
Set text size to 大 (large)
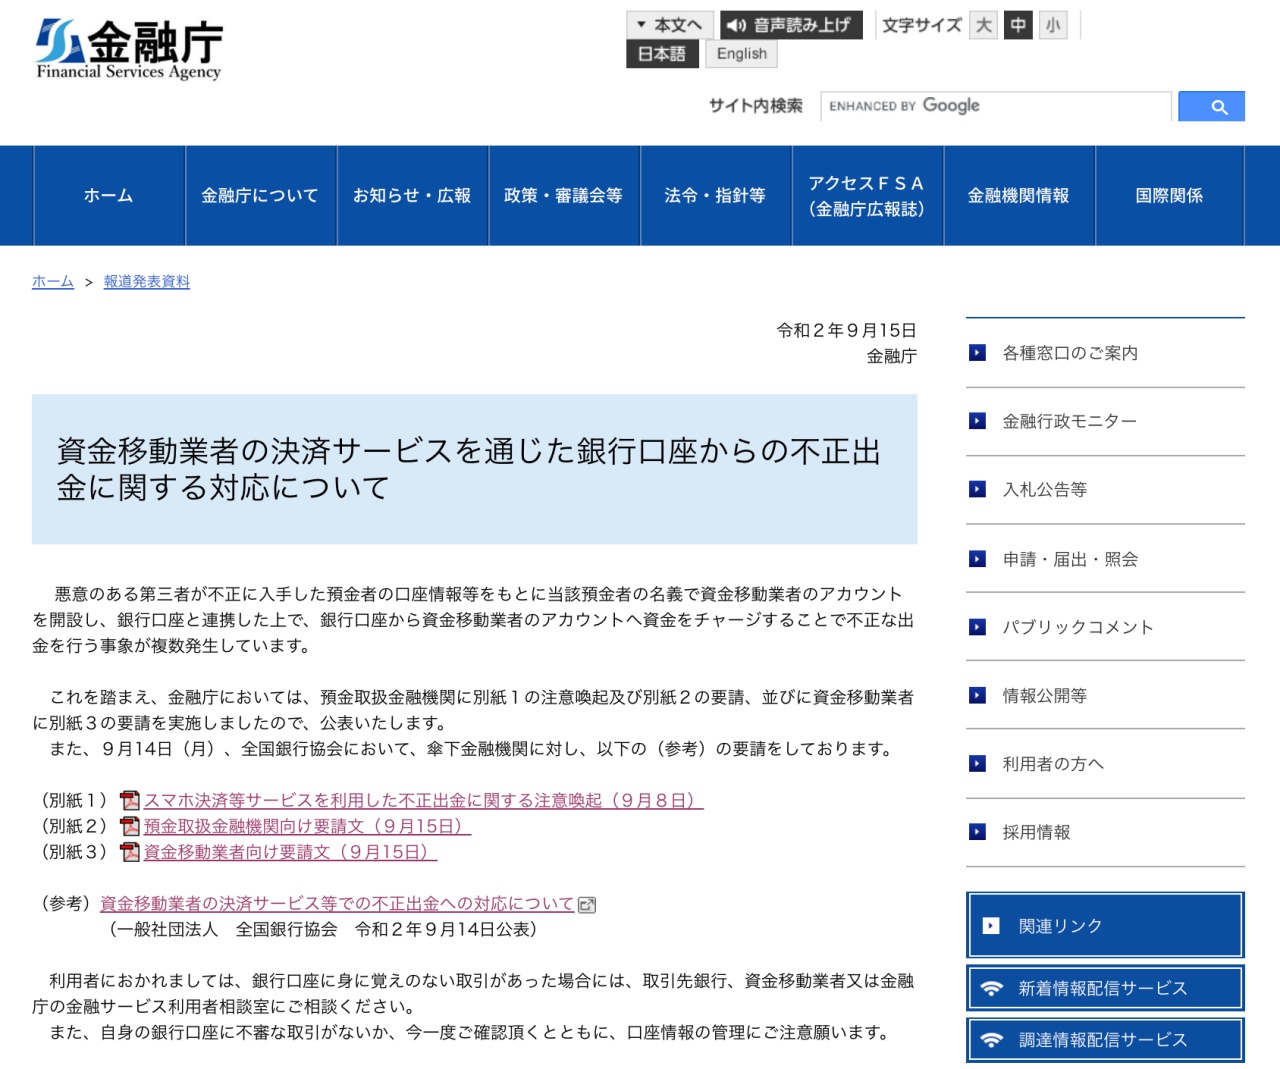pyautogui.click(x=984, y=25)
